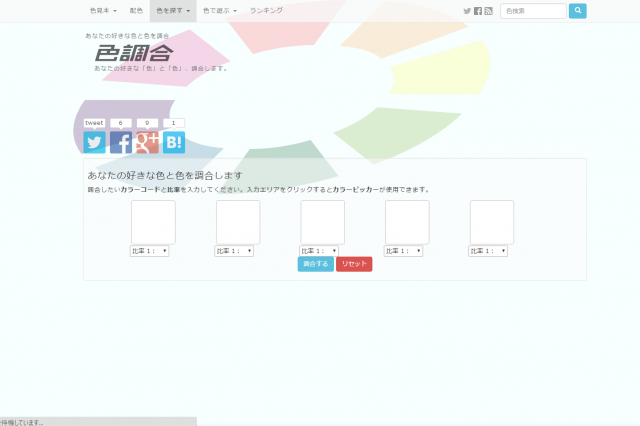Share via the Hatena B! button

(x=174, y=142)
